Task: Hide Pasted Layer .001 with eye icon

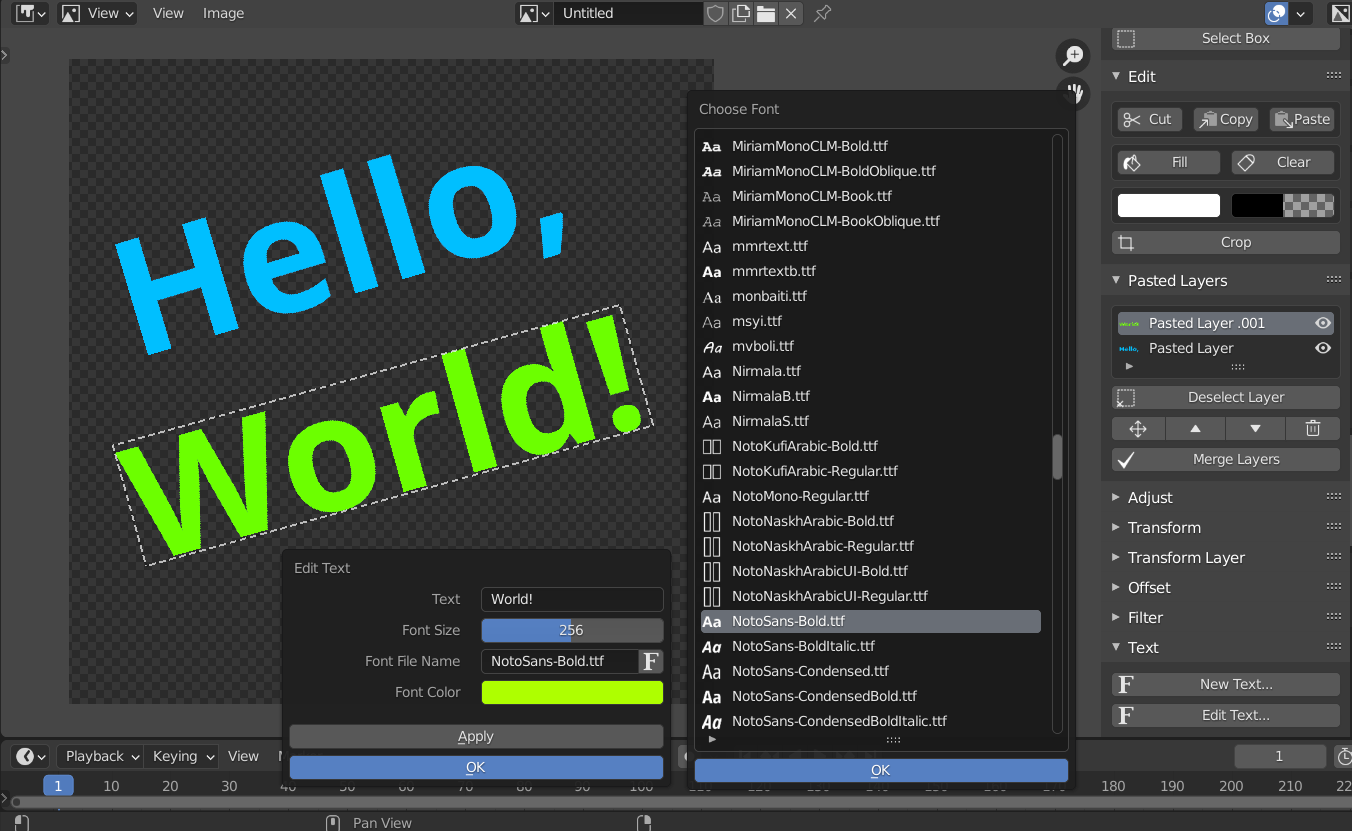Action: [x=1323, y=323]
